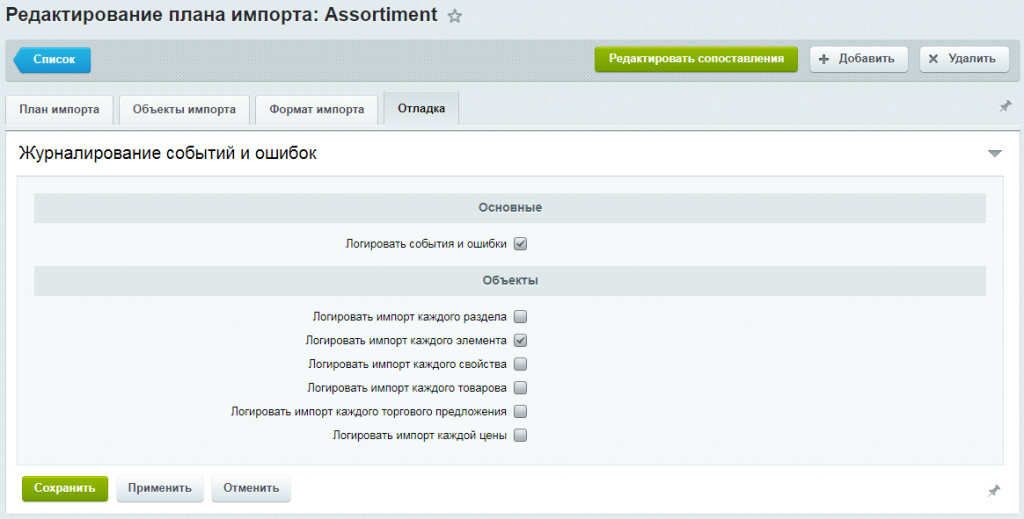This screenshot has width=1024, height=519.
Task: Click the Список back button
Action: point(54,60)
